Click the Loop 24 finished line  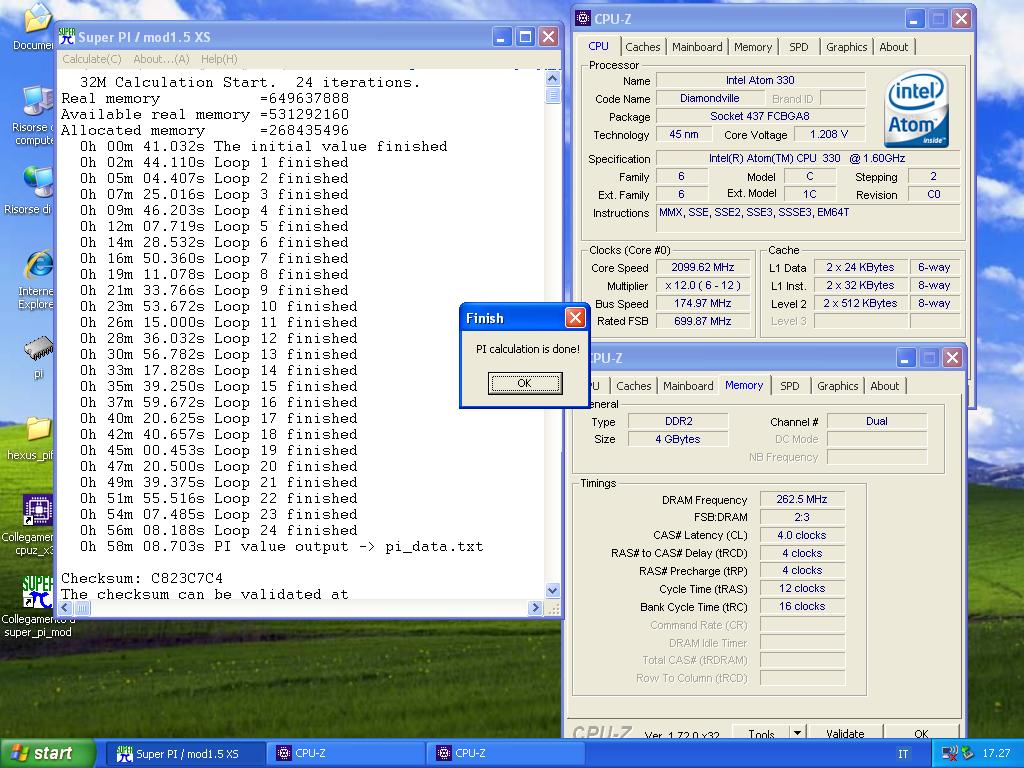click(x=219, y=530)
